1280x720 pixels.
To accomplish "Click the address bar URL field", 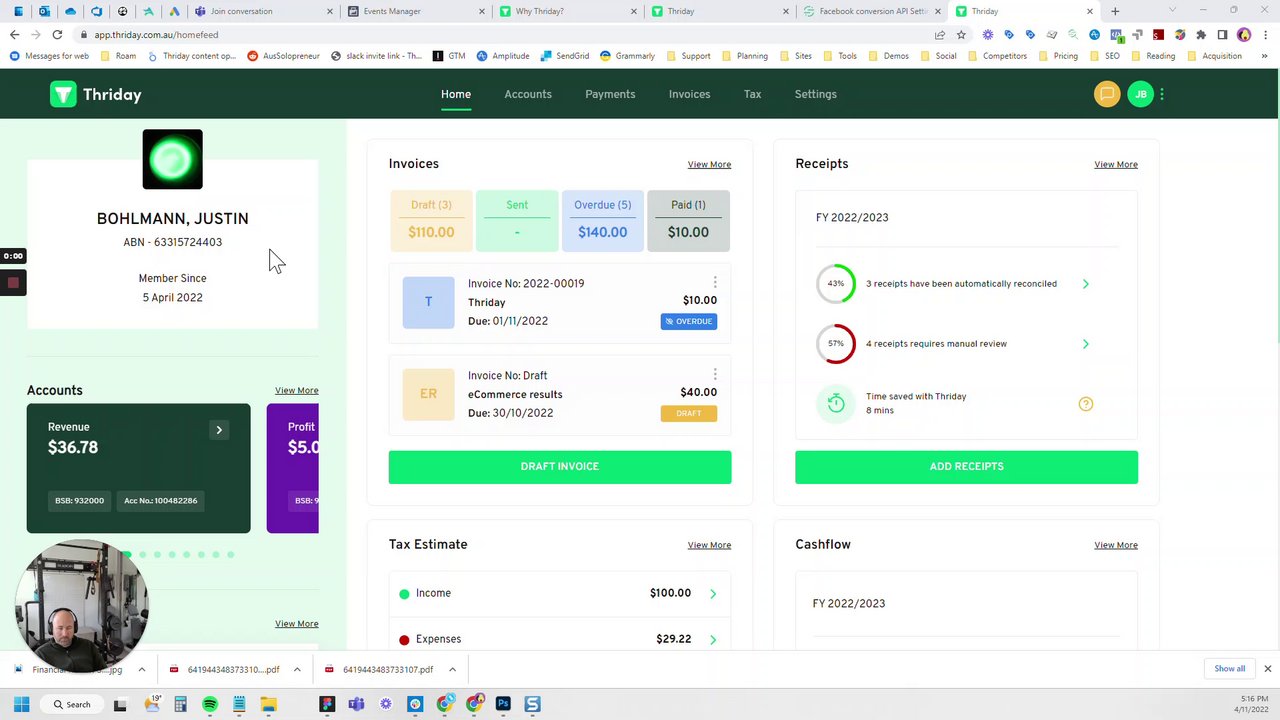I will point(500,34).
